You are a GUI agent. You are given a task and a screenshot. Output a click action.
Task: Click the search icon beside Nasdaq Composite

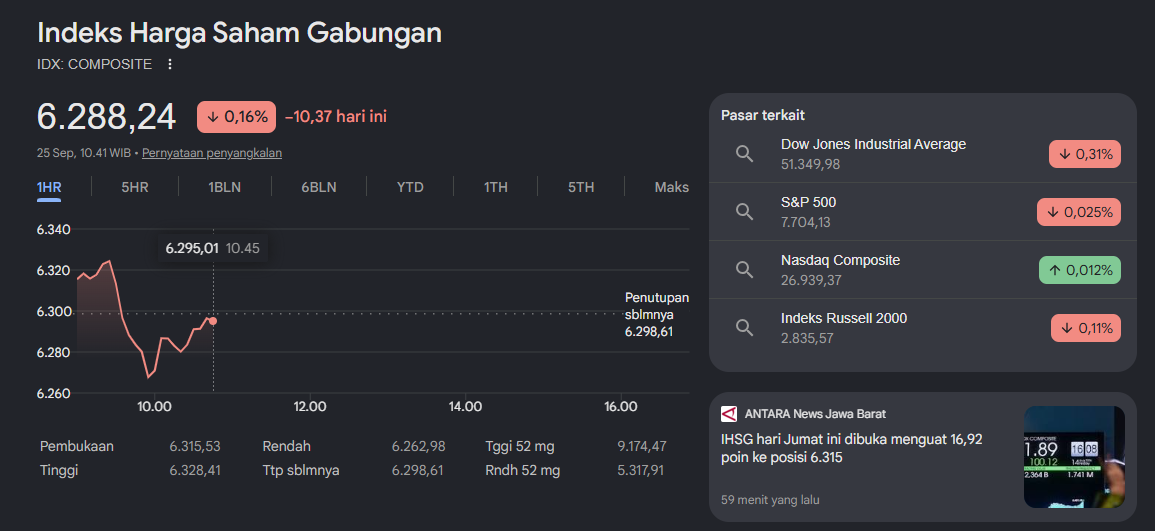(745, 270)
